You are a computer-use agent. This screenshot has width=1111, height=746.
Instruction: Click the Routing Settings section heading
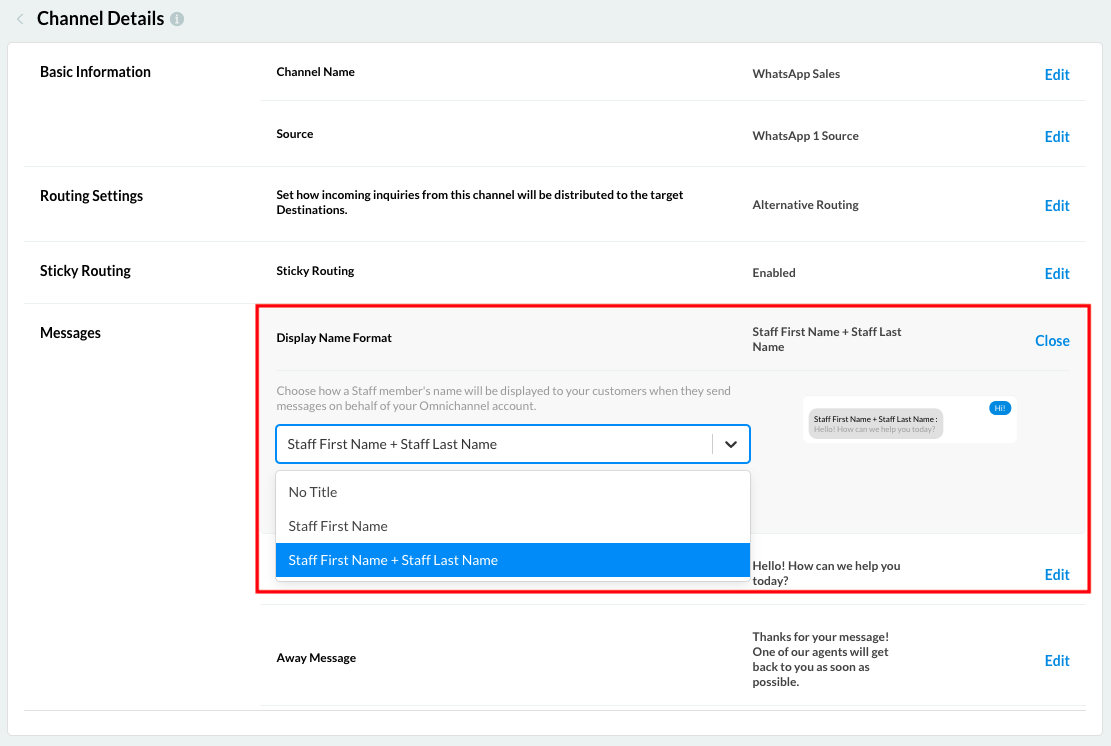click(x=91, y=196)
